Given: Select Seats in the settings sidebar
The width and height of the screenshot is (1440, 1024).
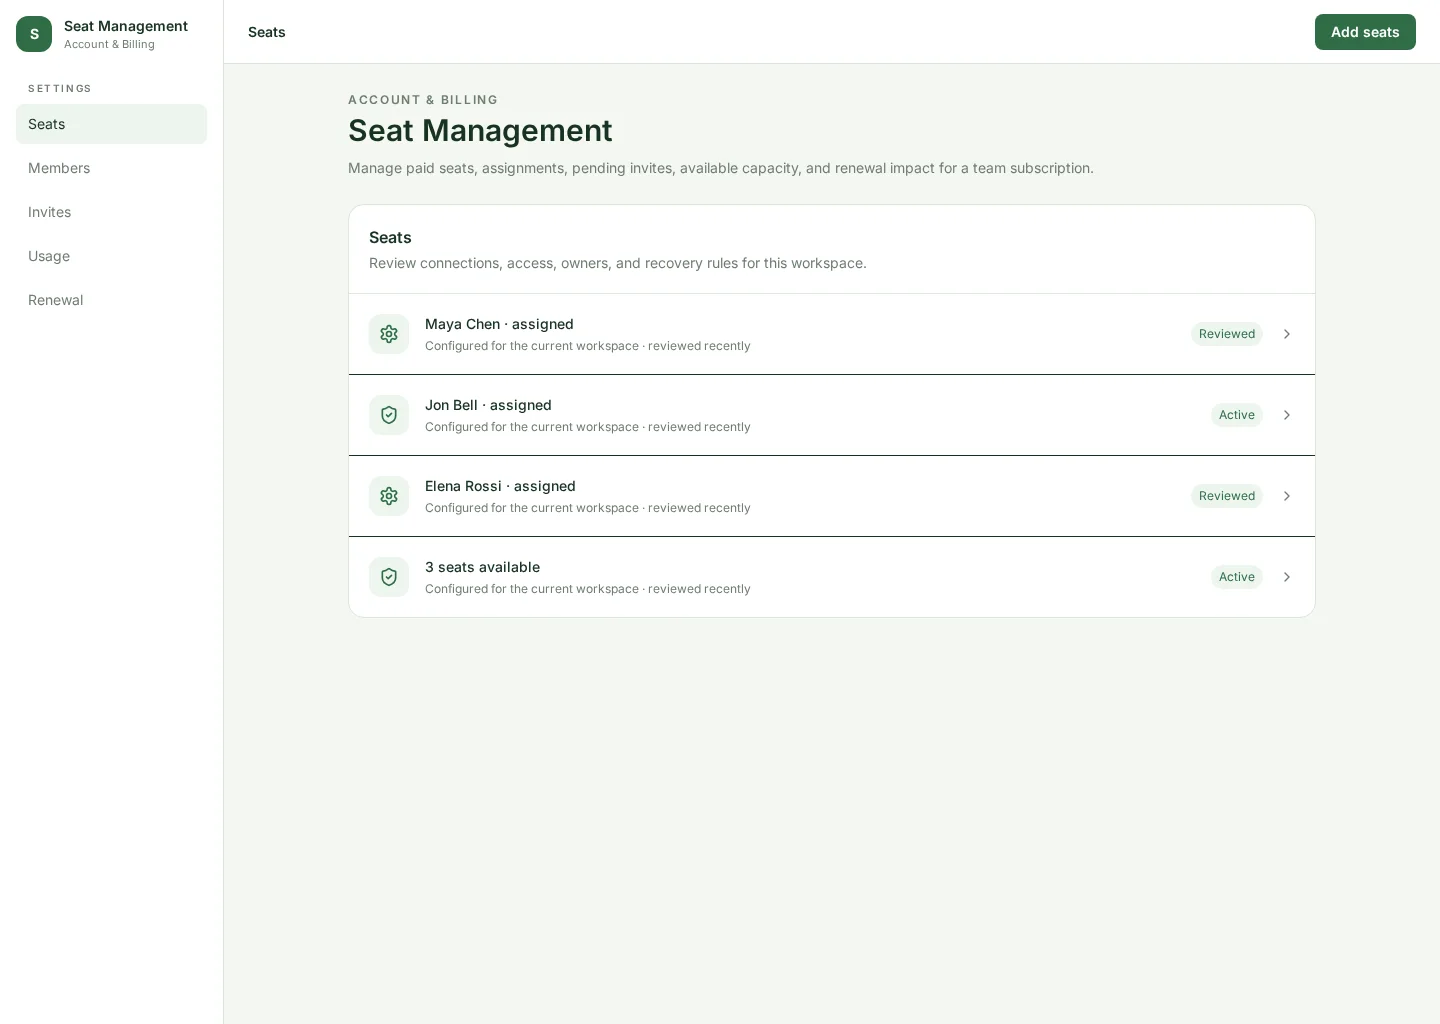Looking at the screenshot, I should 111,124.
